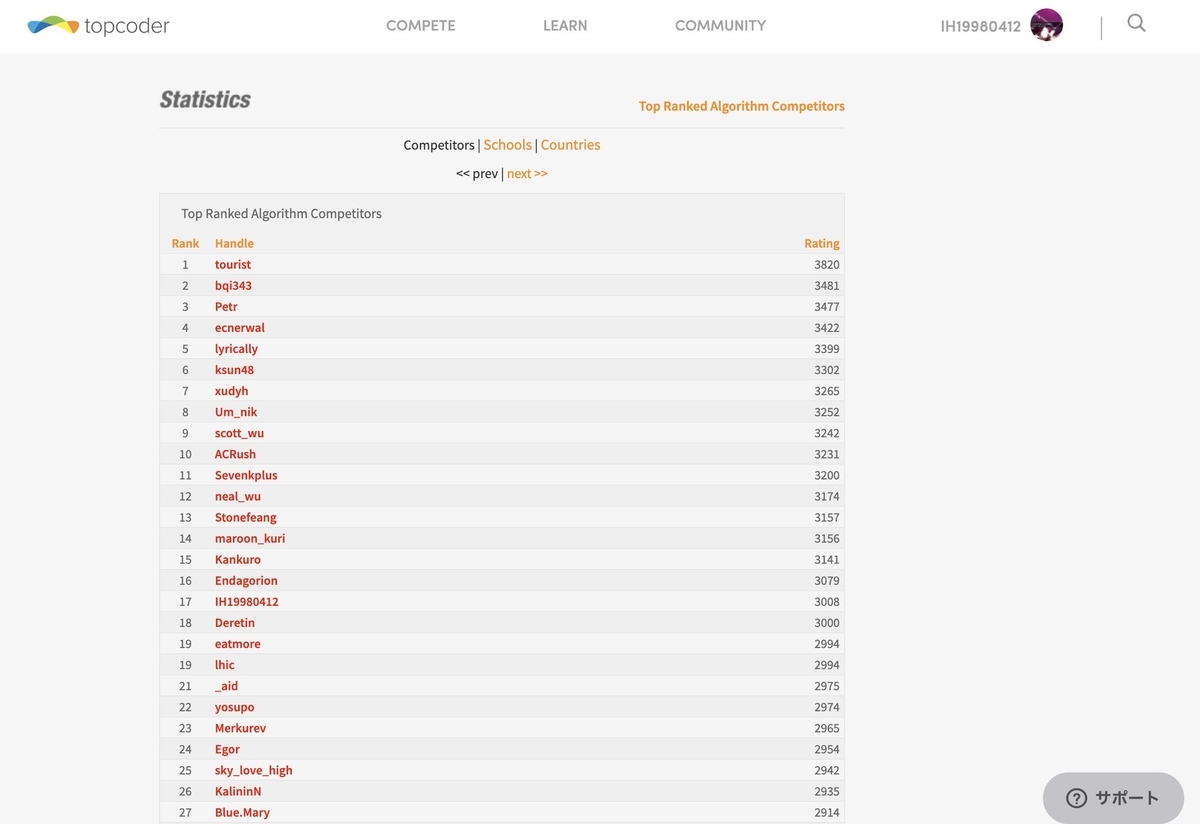The height and width of the screenshot is (824, 1200).
Task: Open Sevenkplus's profile
Action: [x=246, y=475]
